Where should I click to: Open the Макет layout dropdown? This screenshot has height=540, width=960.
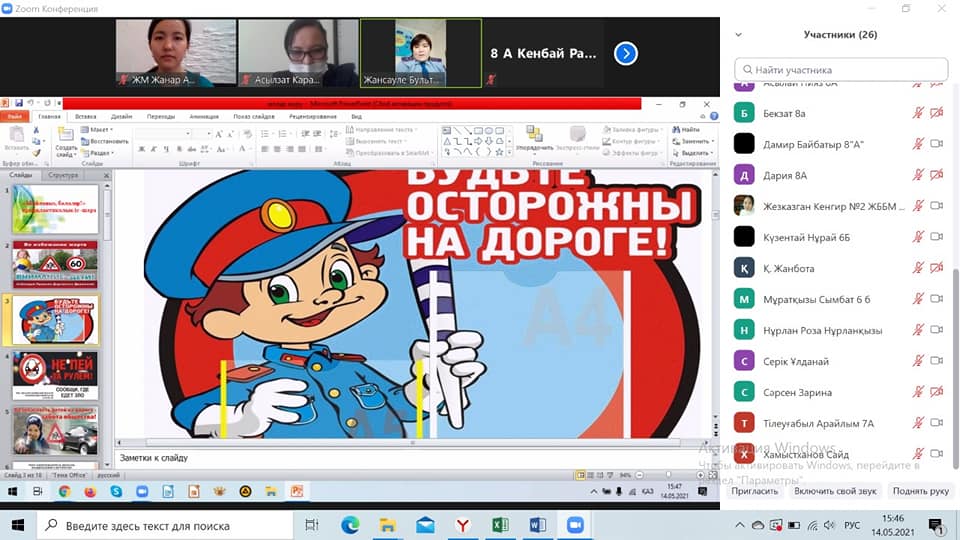point(98,130)
